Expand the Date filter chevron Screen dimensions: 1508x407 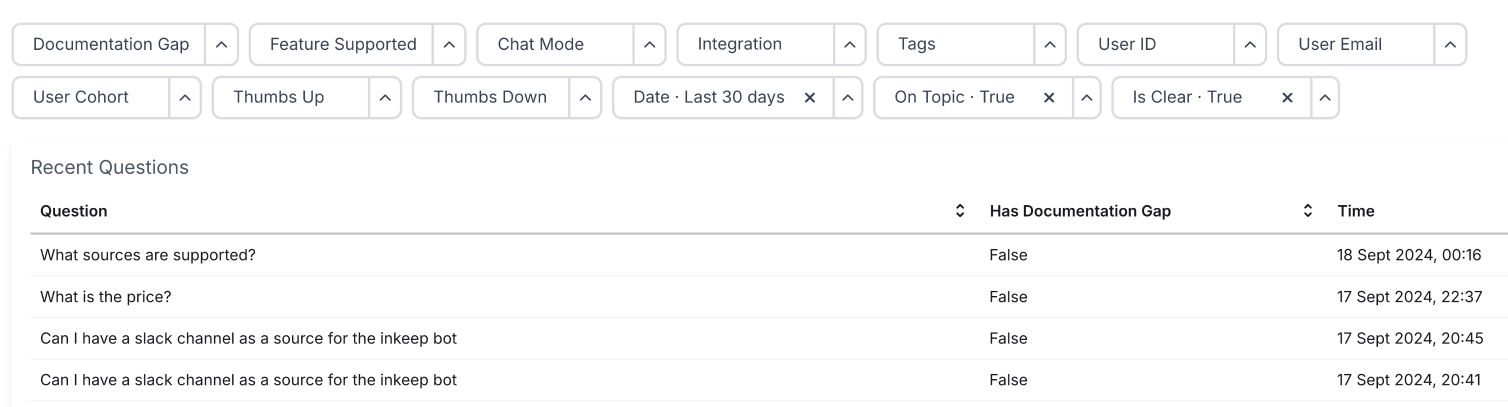846,98
